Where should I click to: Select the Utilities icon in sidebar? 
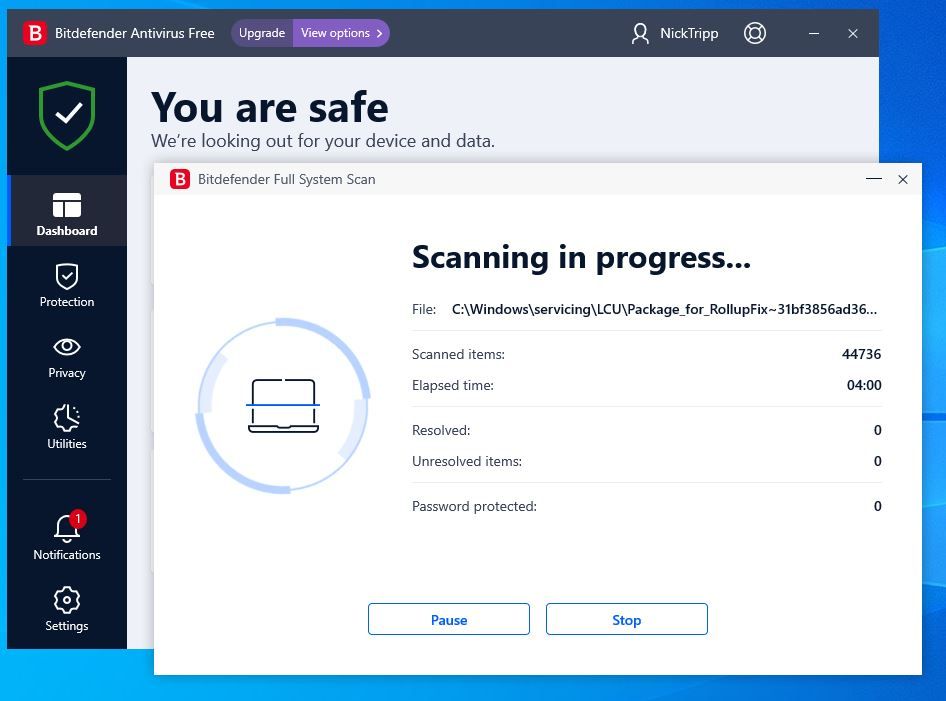(x=67, y=418)
